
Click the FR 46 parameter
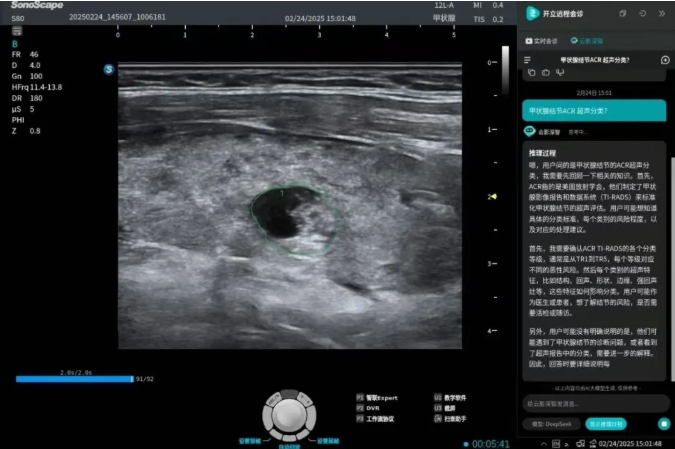point(25,54)
